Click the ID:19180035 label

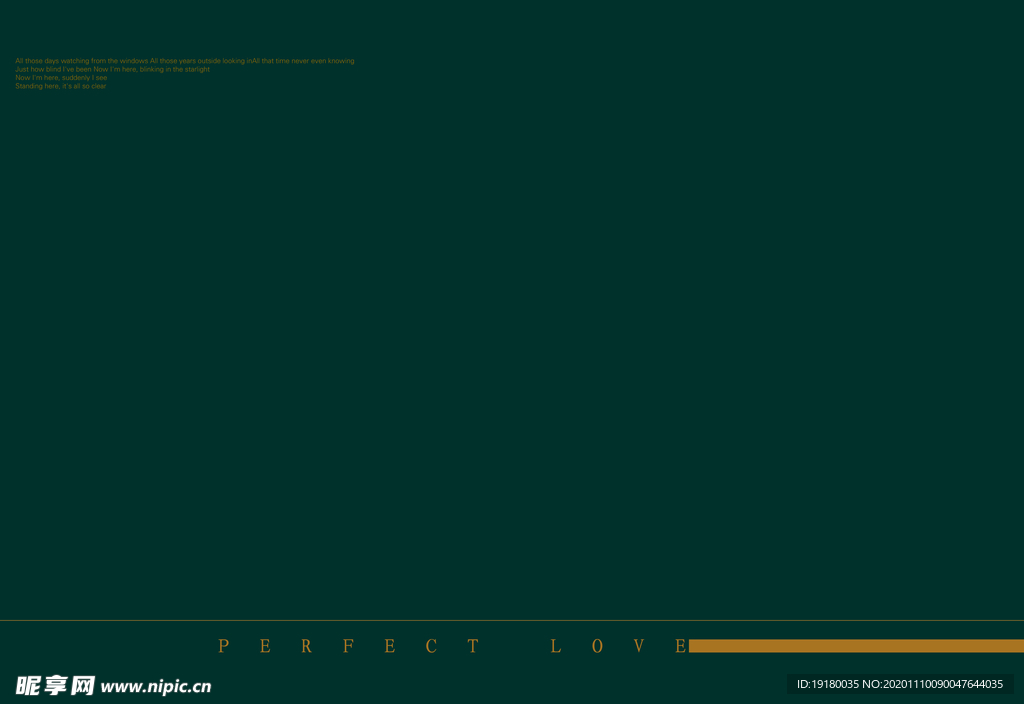click(x=827, y=684)
